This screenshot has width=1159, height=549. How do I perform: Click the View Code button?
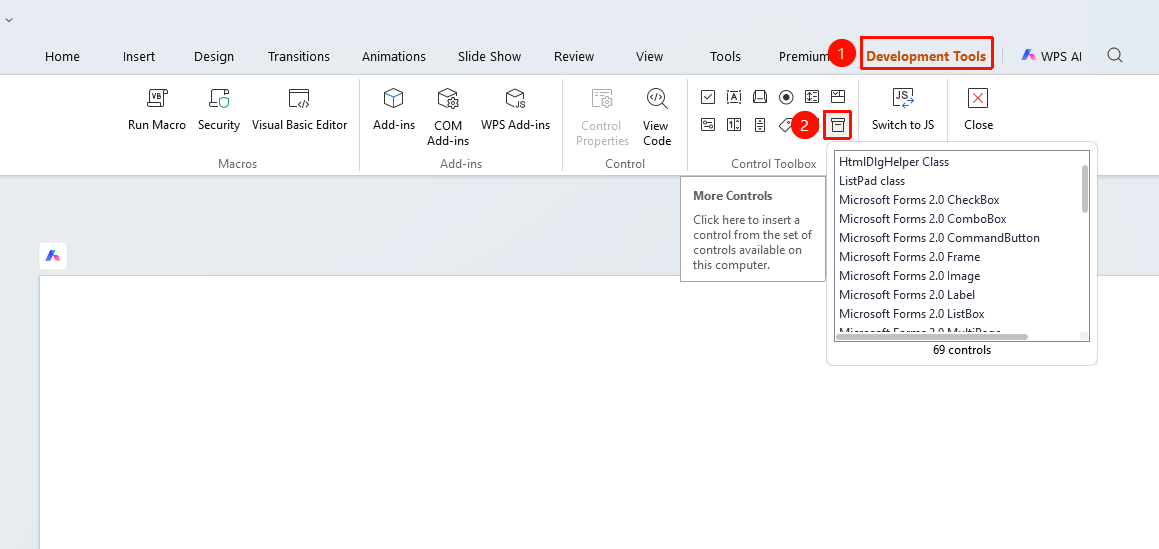656,118
